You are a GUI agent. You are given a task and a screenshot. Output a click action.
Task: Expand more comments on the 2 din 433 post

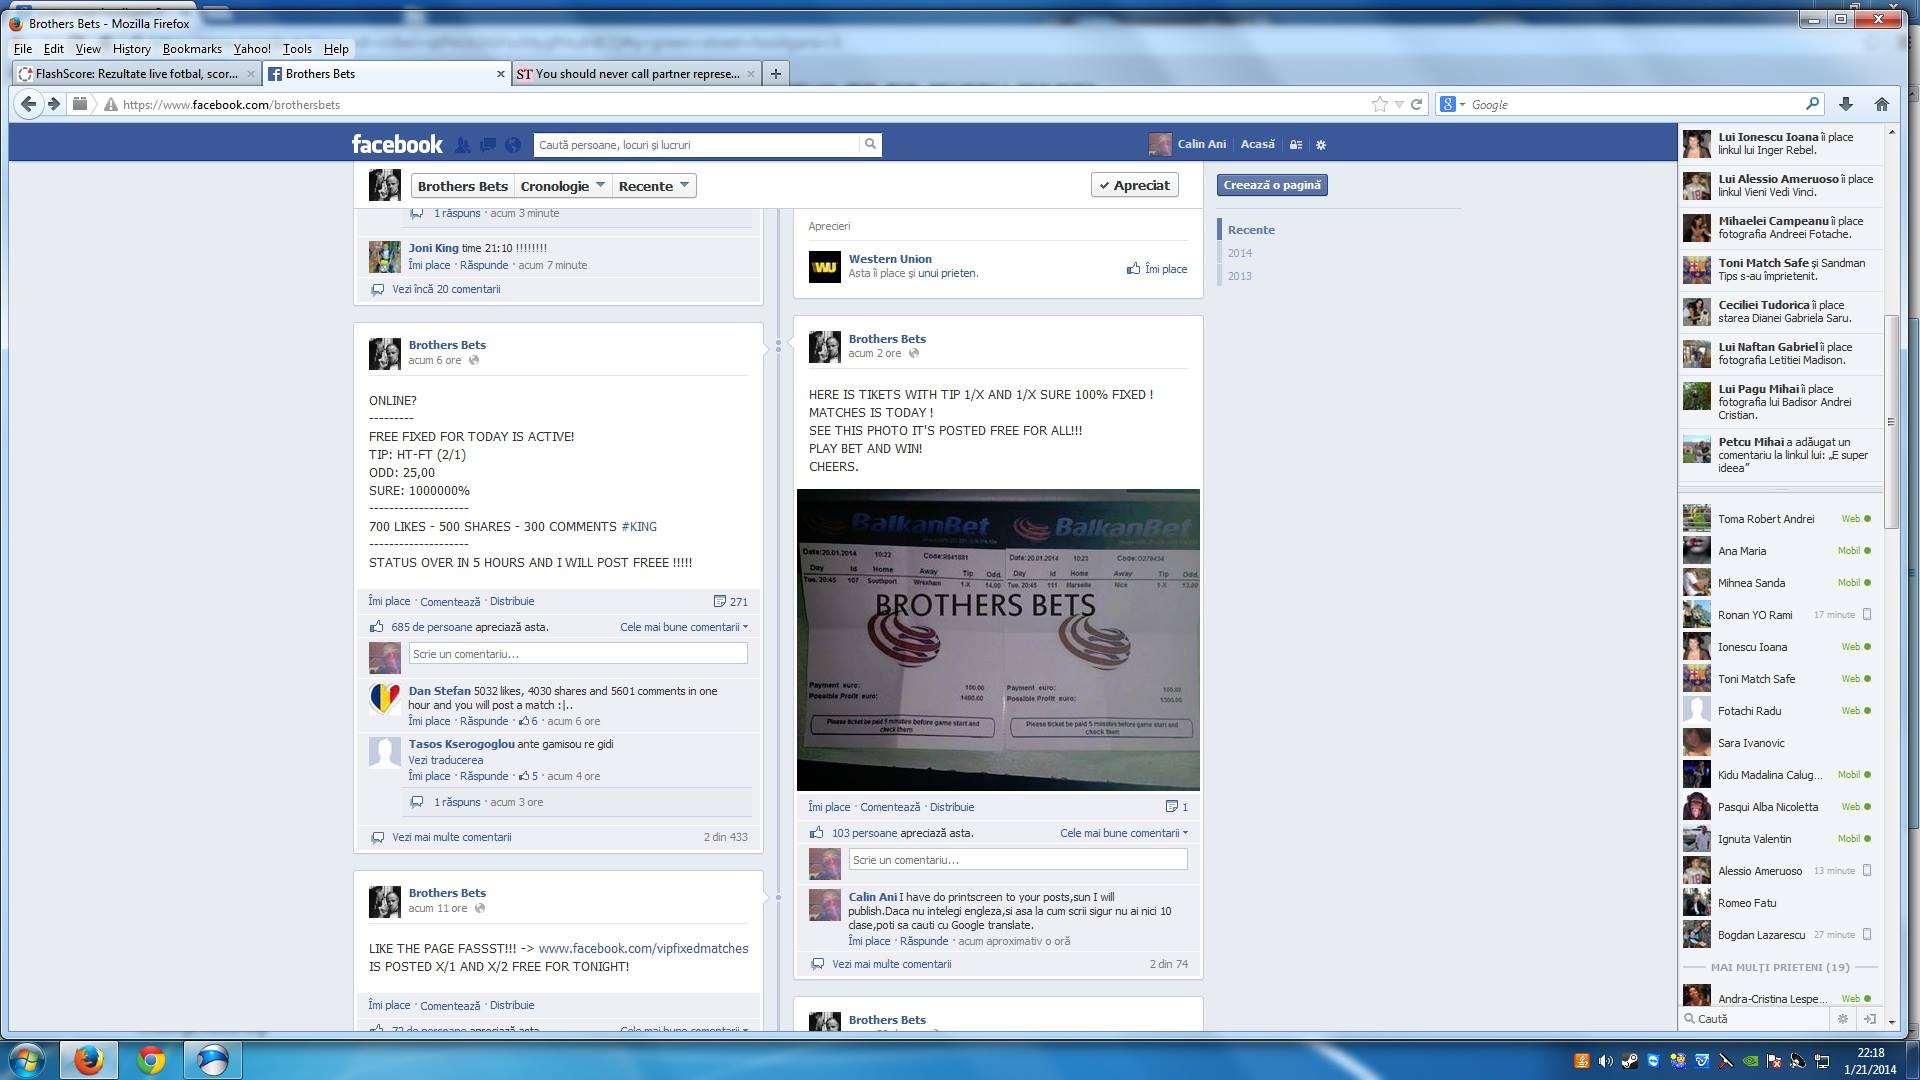coord(451,837)
